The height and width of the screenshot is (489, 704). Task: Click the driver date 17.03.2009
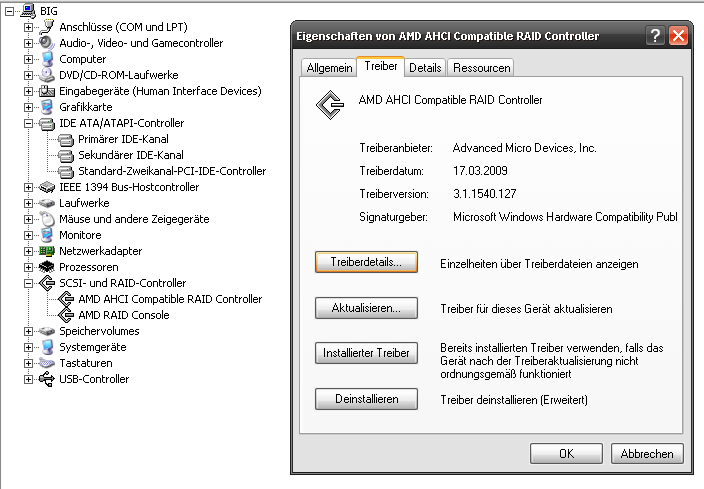[480, 171]
